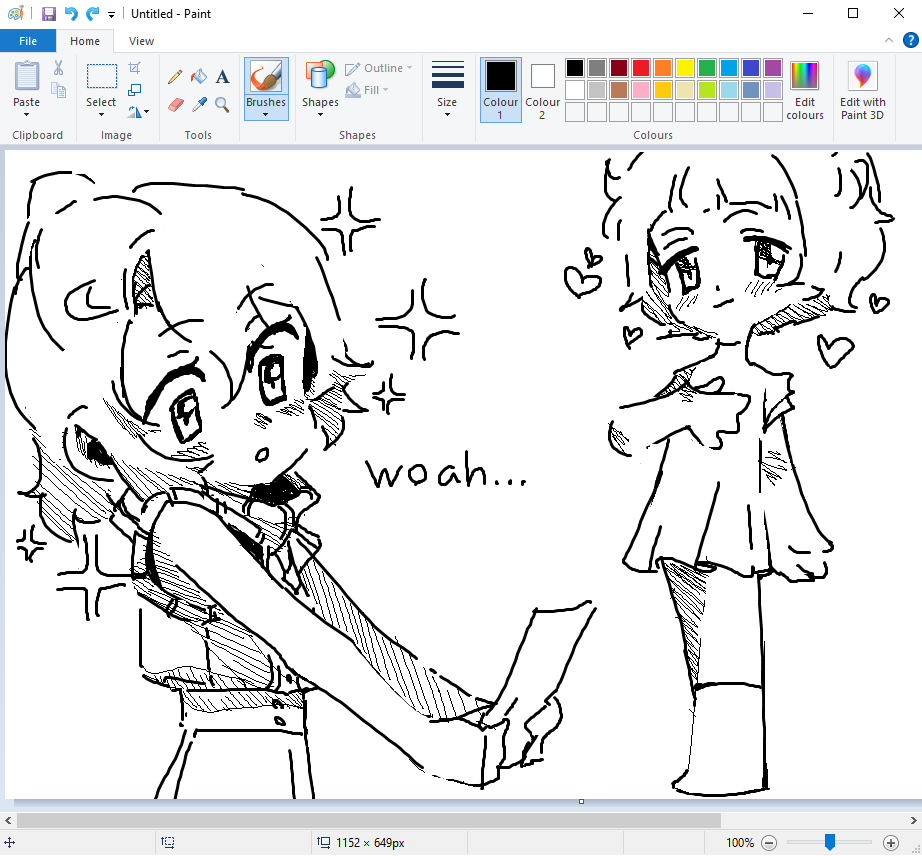Click the horizontal scrollbar thumb
The image size is (922, 856).
369,820
